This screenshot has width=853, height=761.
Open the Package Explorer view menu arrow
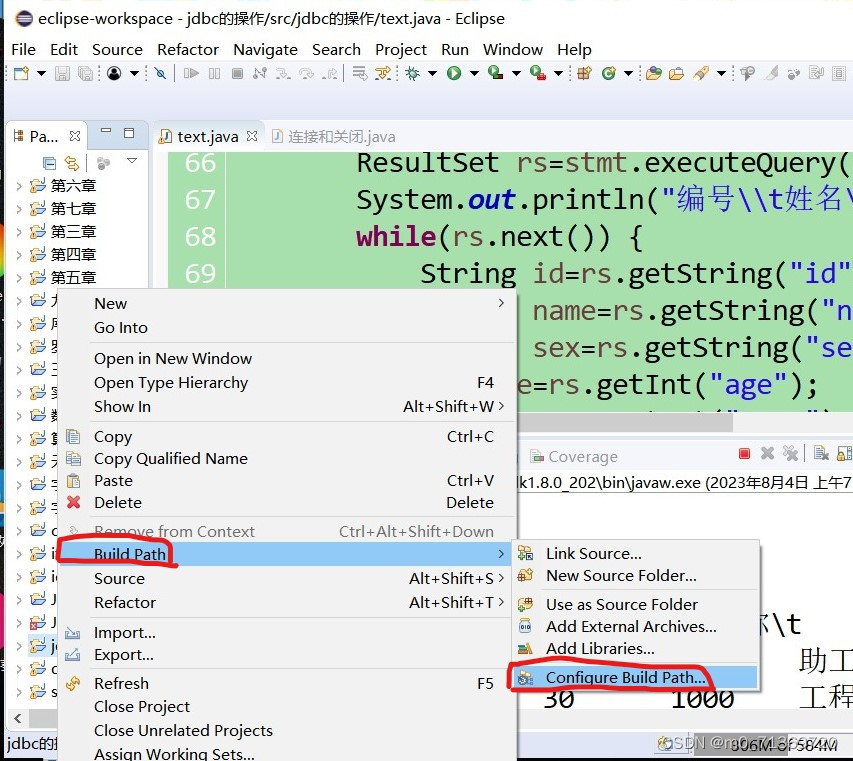[x=131, y=161]
